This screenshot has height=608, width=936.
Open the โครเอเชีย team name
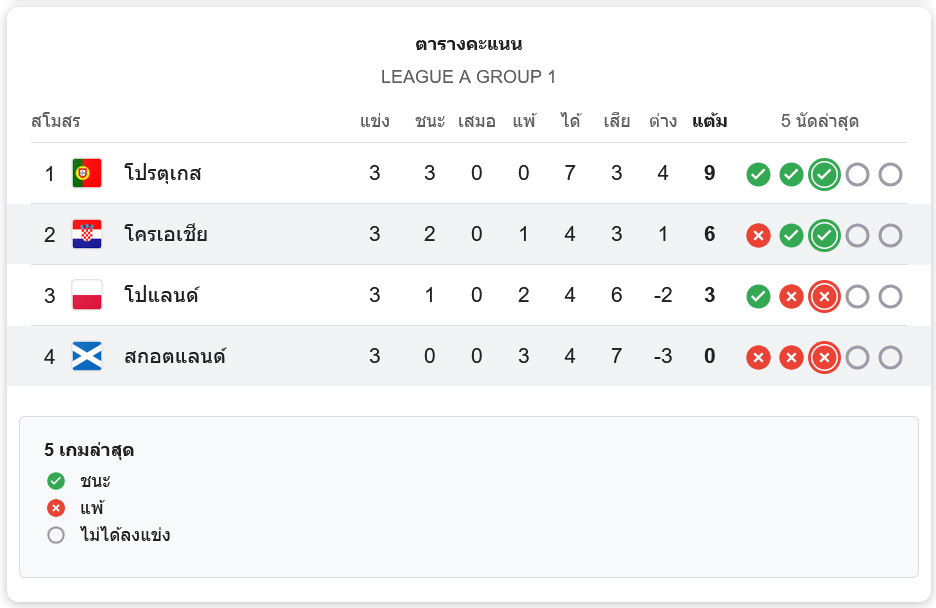pyautogui.click(x=166, y=235)
